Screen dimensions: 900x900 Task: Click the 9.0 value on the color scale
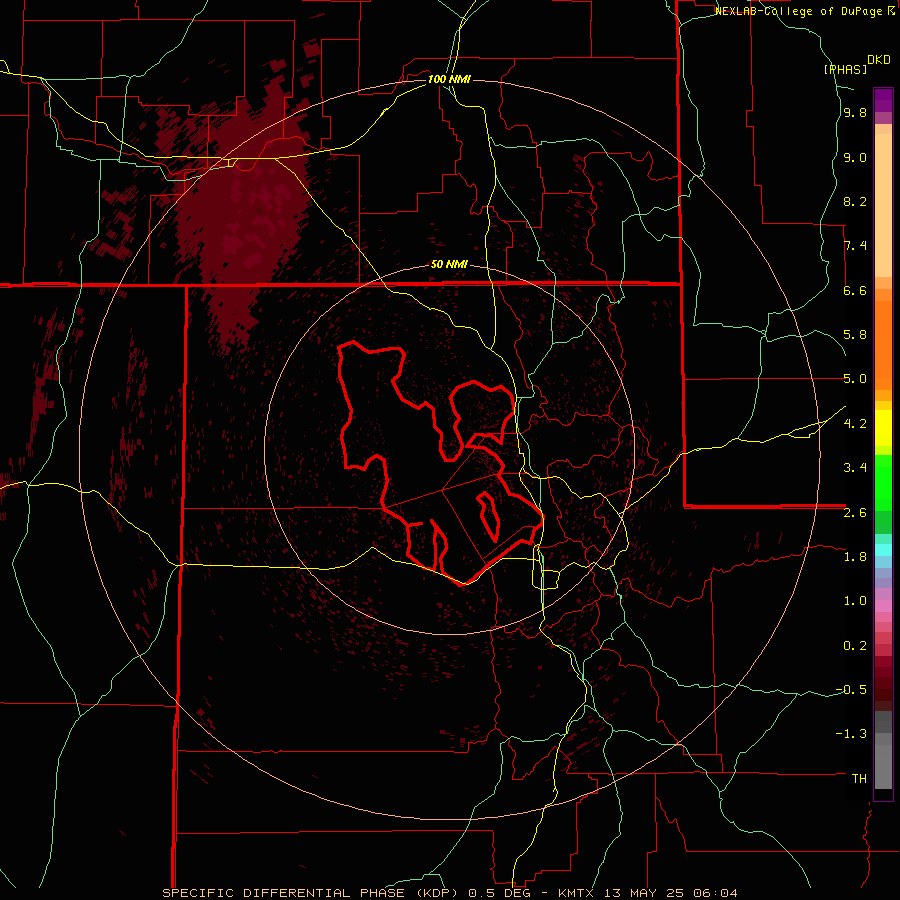pos(855,157)
